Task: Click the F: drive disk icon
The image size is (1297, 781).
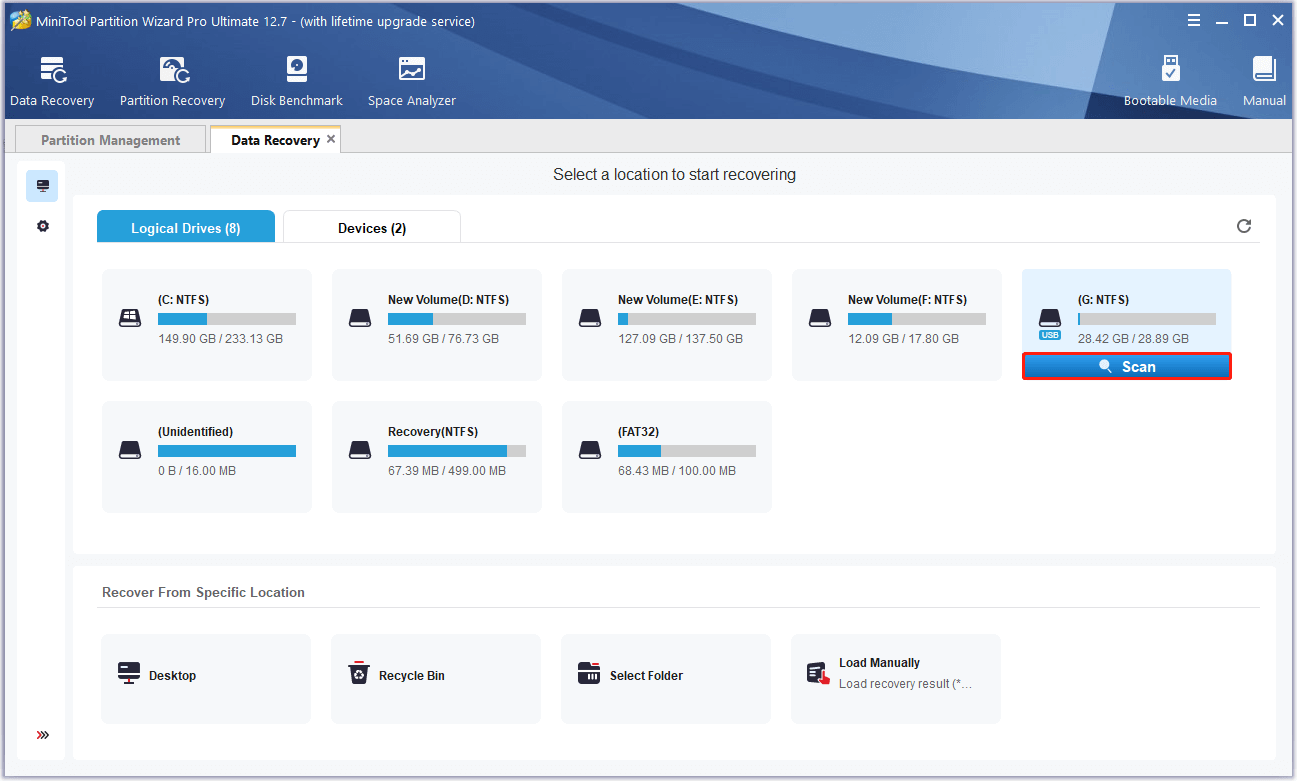Action: [820, 318]
